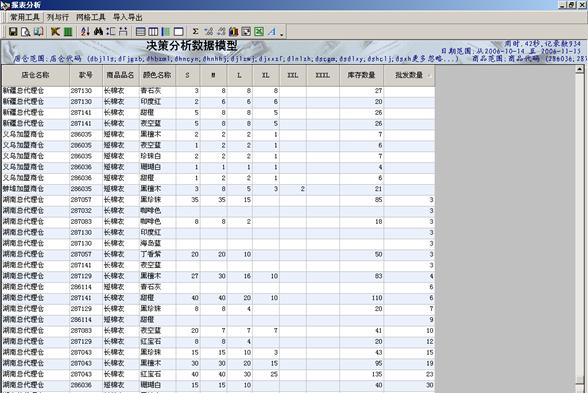Image resolution: width=588 pixels, height=393 pixels.
Task: Click the solid green grid icon
Action: coord(68,32)
